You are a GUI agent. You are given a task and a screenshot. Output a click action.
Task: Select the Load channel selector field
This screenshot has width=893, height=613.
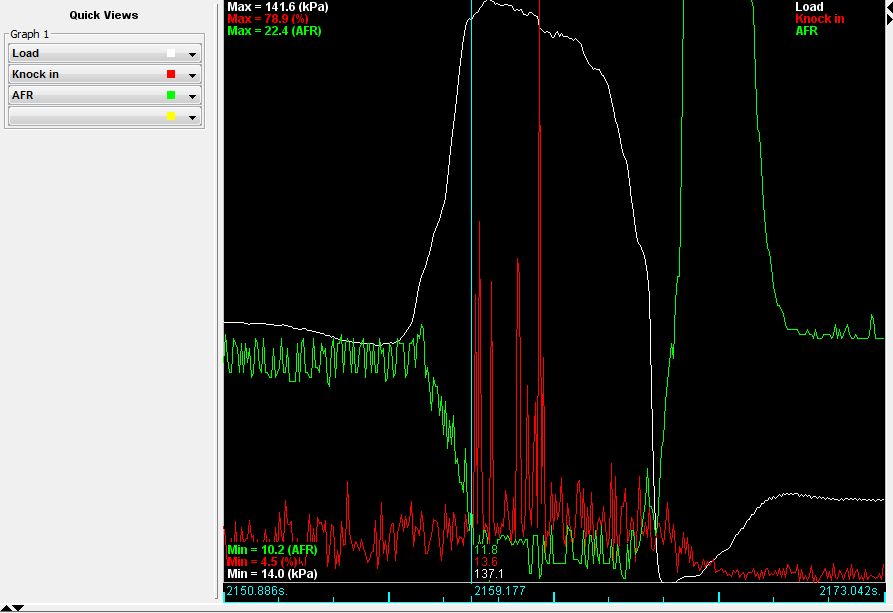85,53
